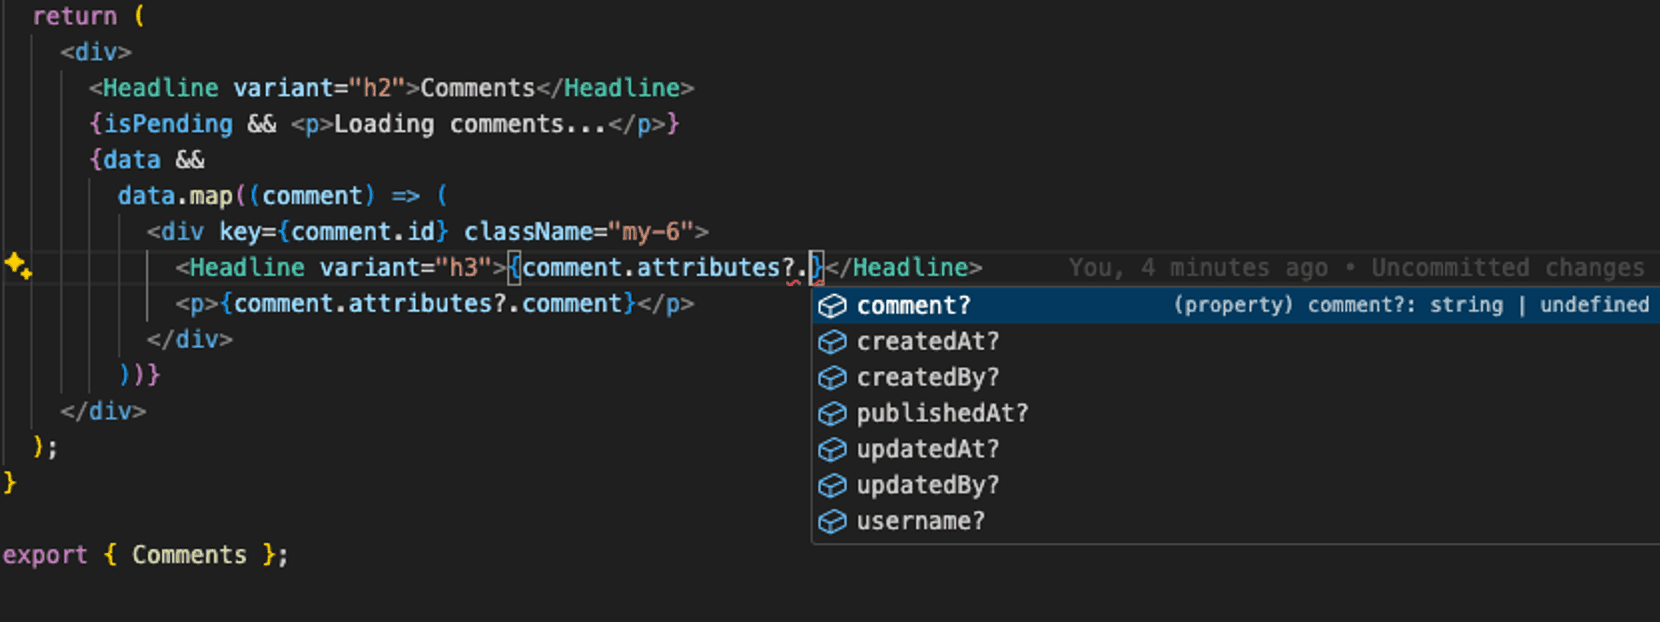Pick username? from the suggestion list
This screenshot has height=622, width=1660.
coord(1236,521)
